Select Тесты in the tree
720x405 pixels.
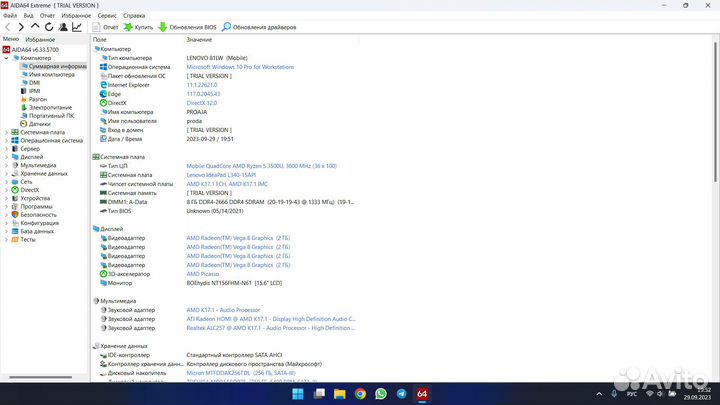click(23, 240)
